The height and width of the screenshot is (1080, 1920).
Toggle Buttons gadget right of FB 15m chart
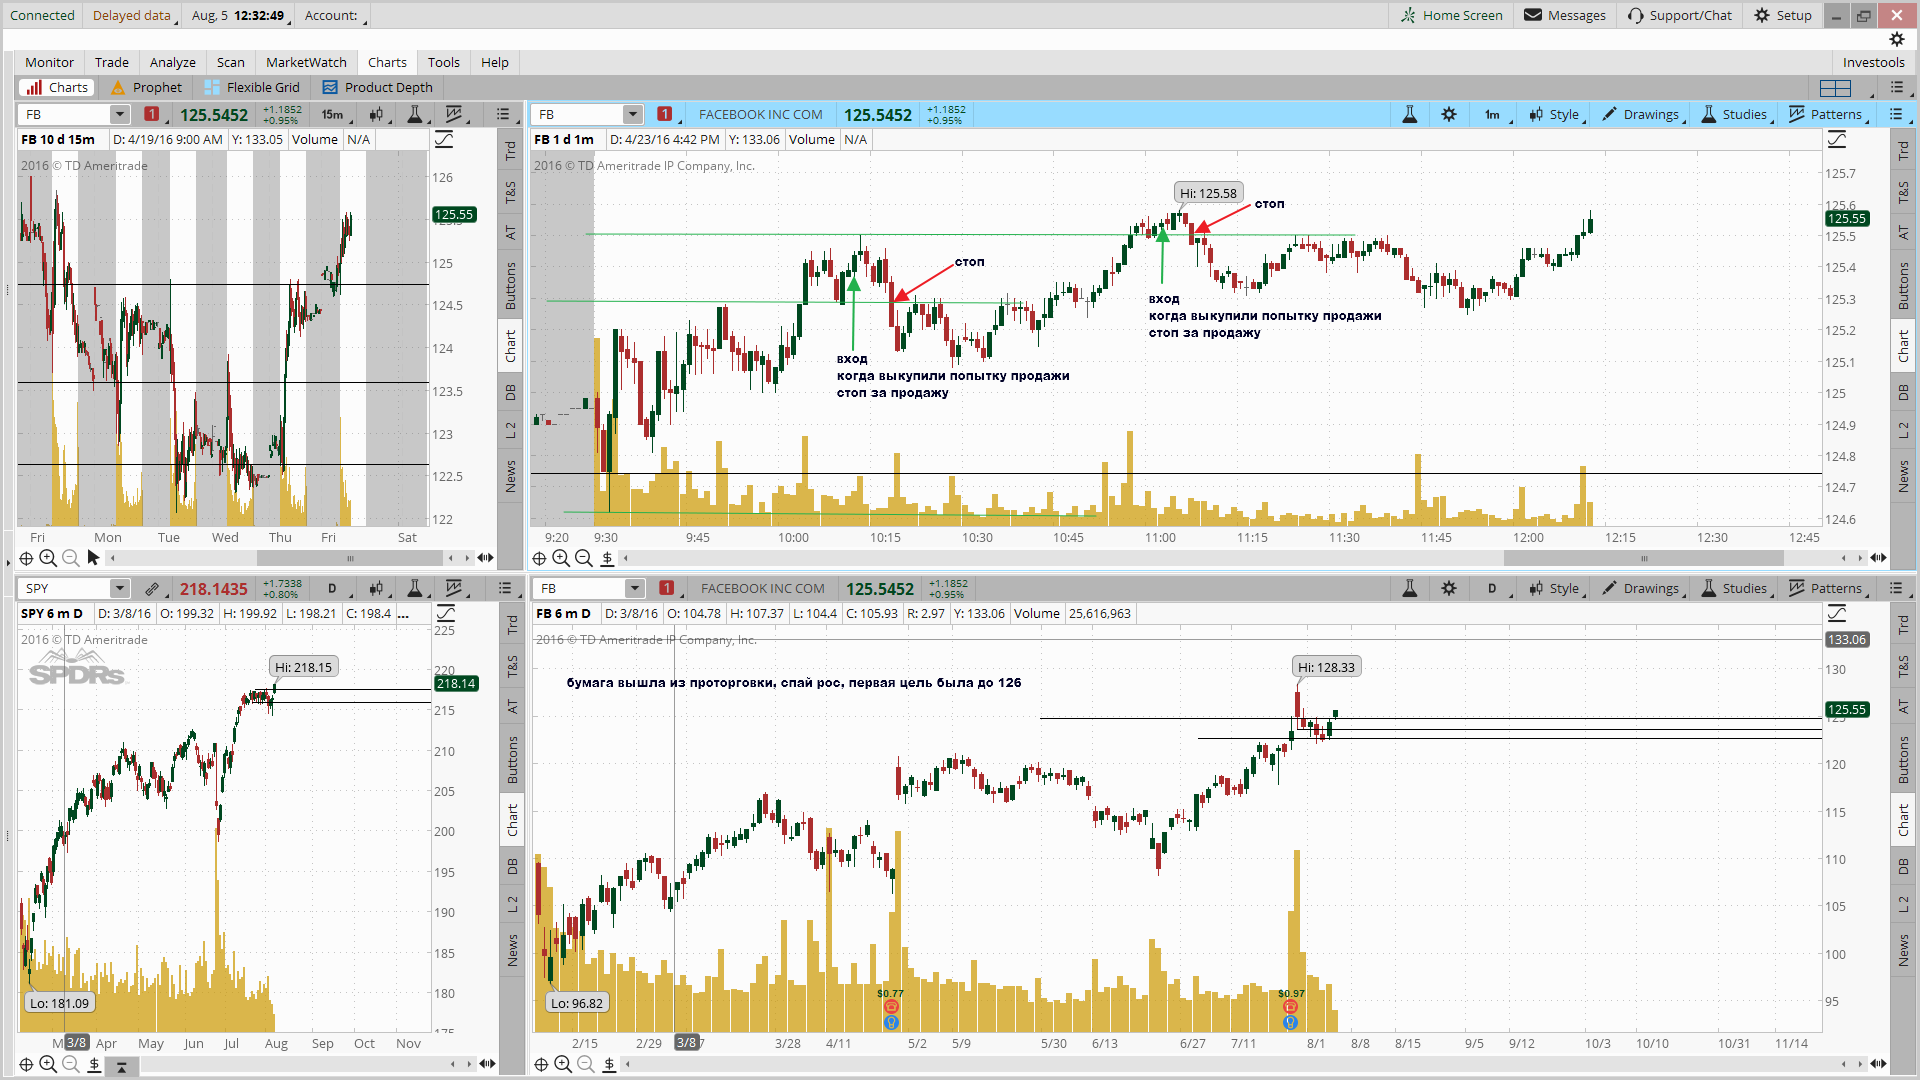[511, 285]
